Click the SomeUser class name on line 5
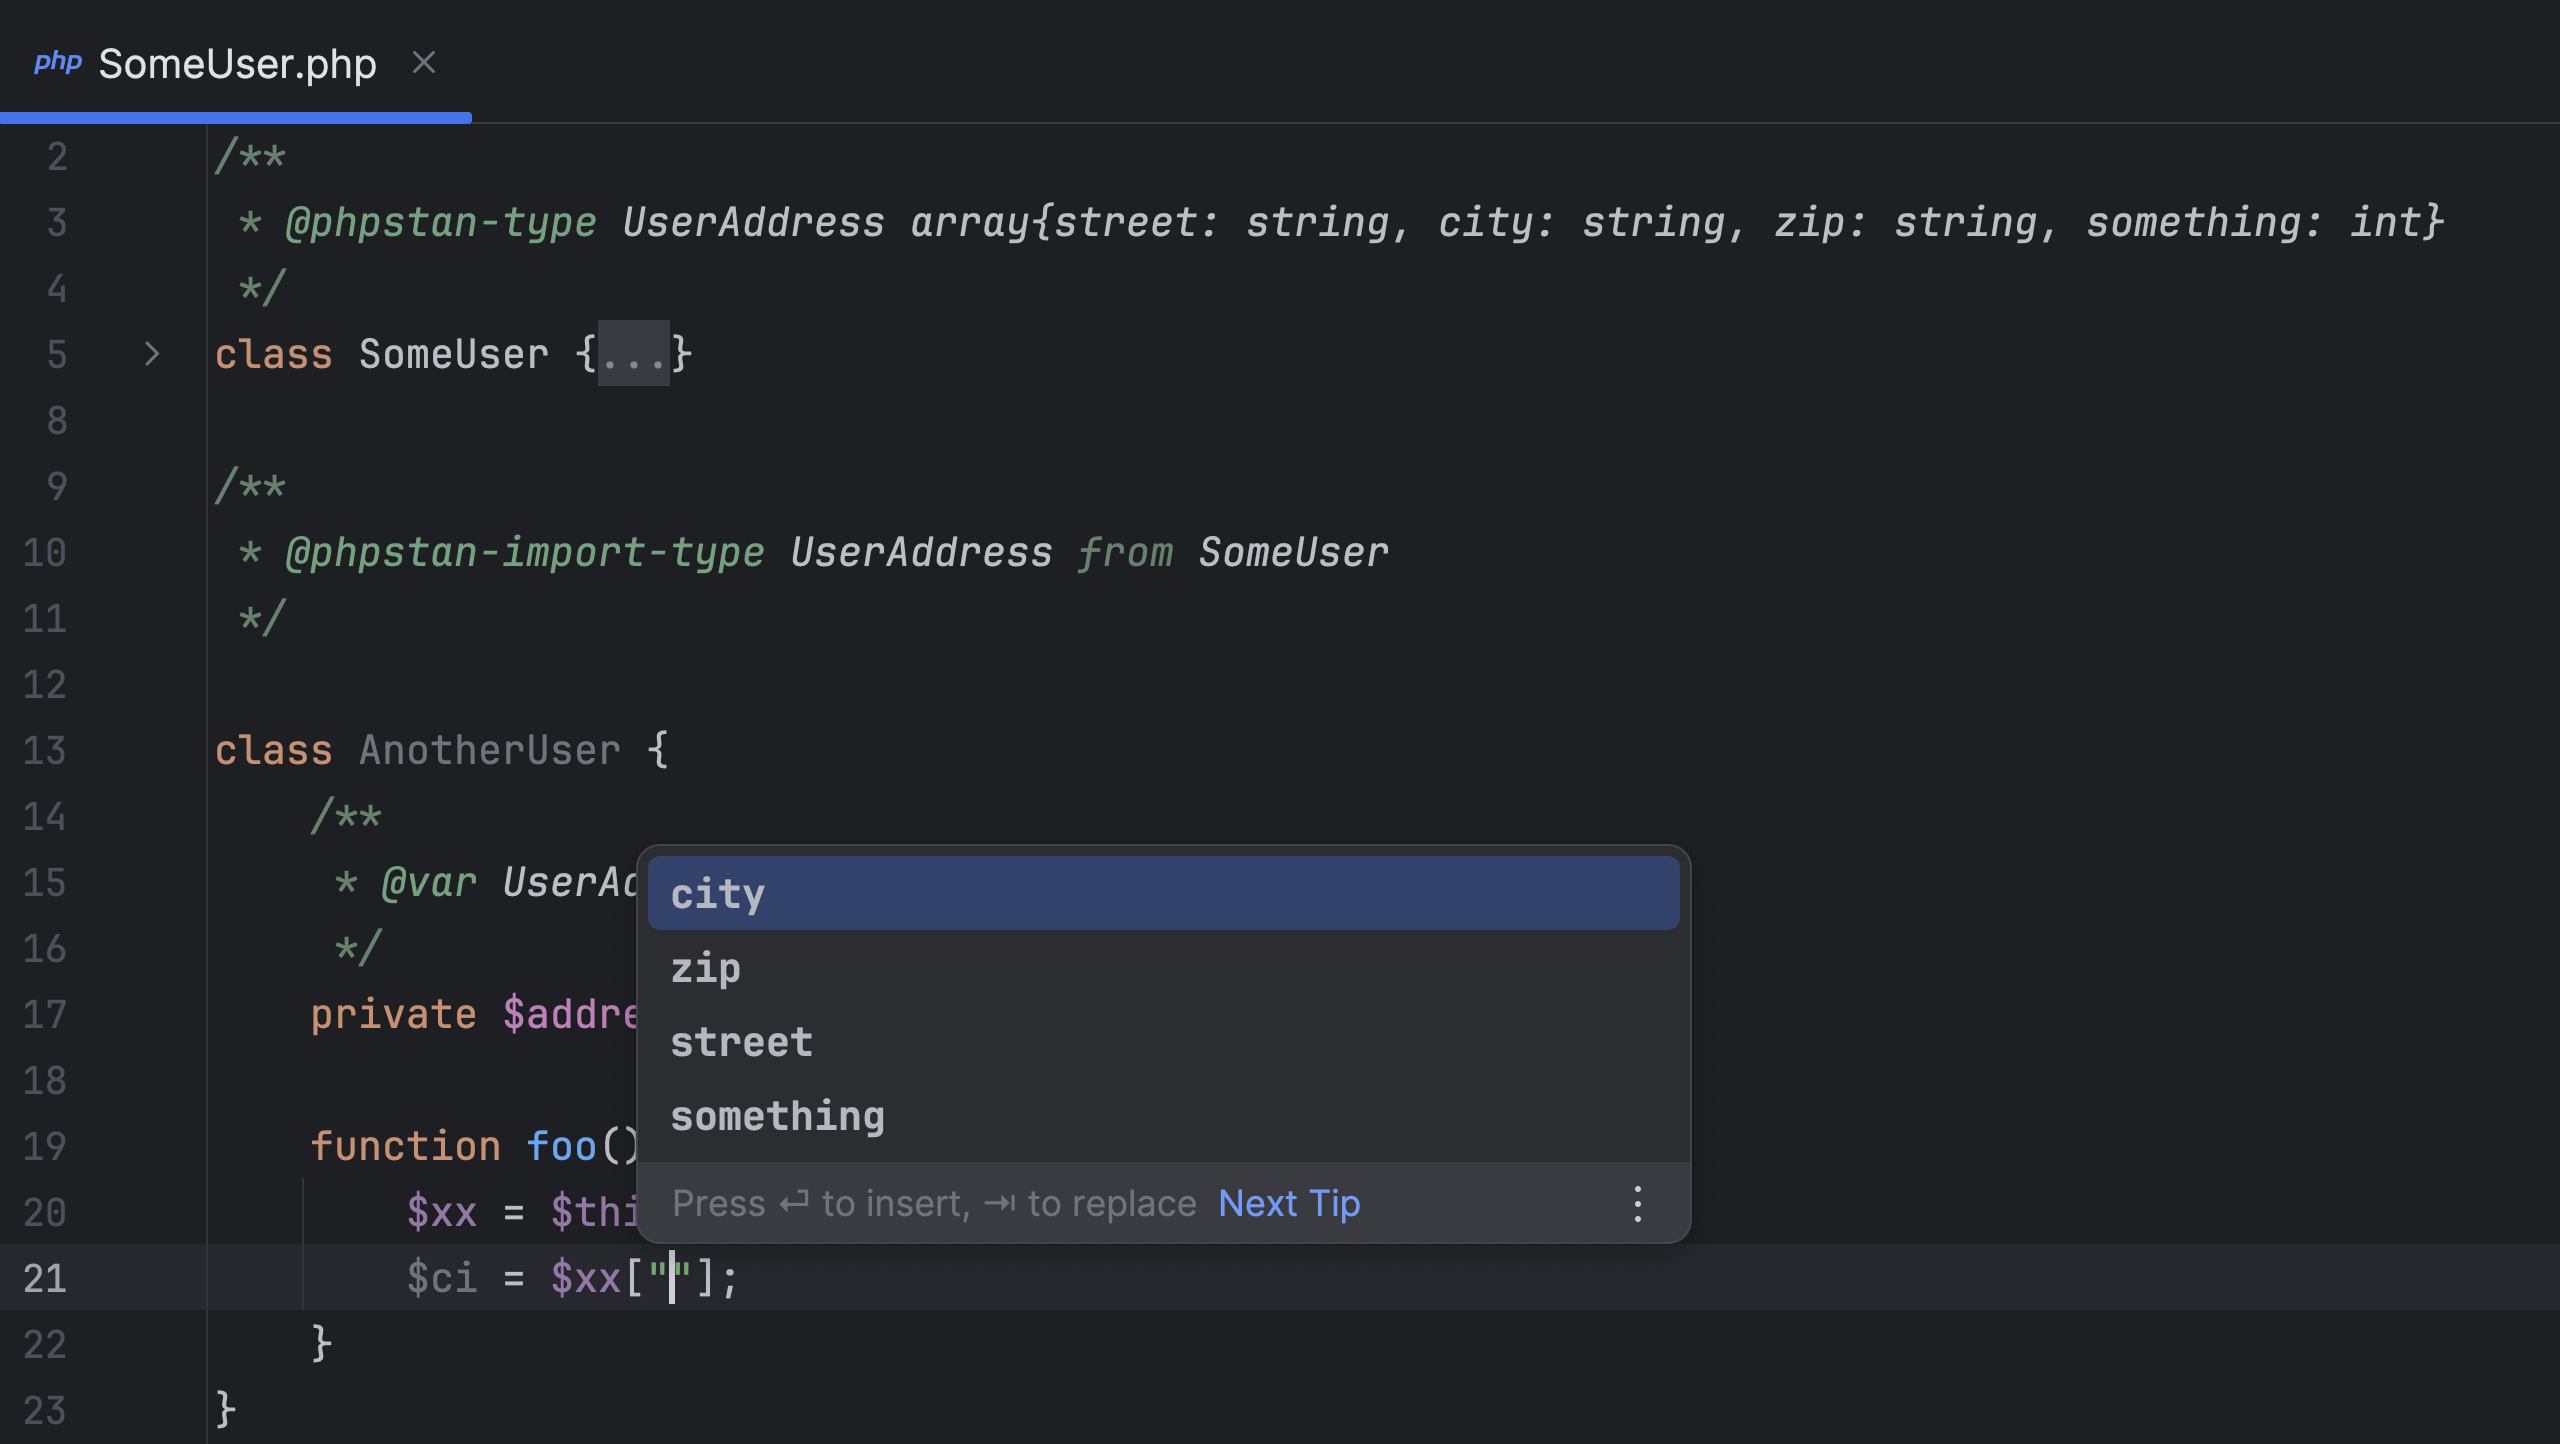 tap(453, 354)
